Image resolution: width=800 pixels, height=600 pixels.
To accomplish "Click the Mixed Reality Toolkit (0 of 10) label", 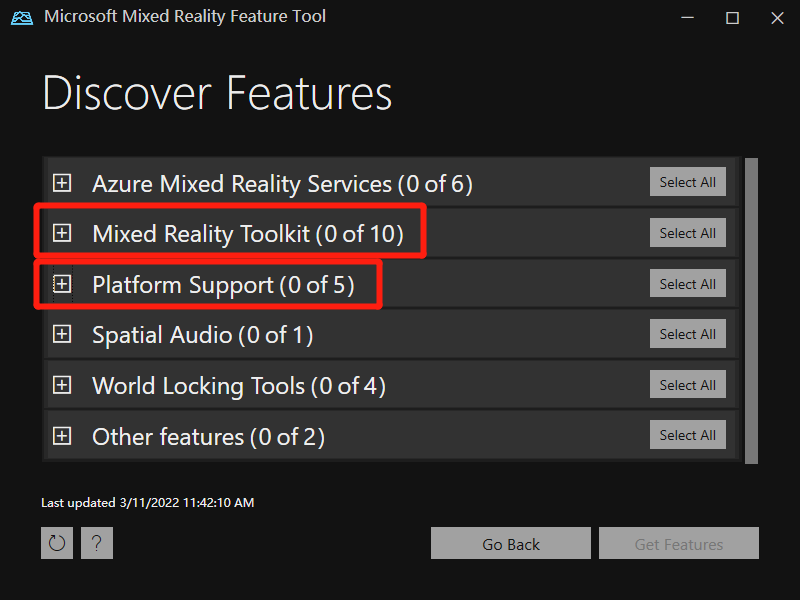I will [x=248, y=234].
